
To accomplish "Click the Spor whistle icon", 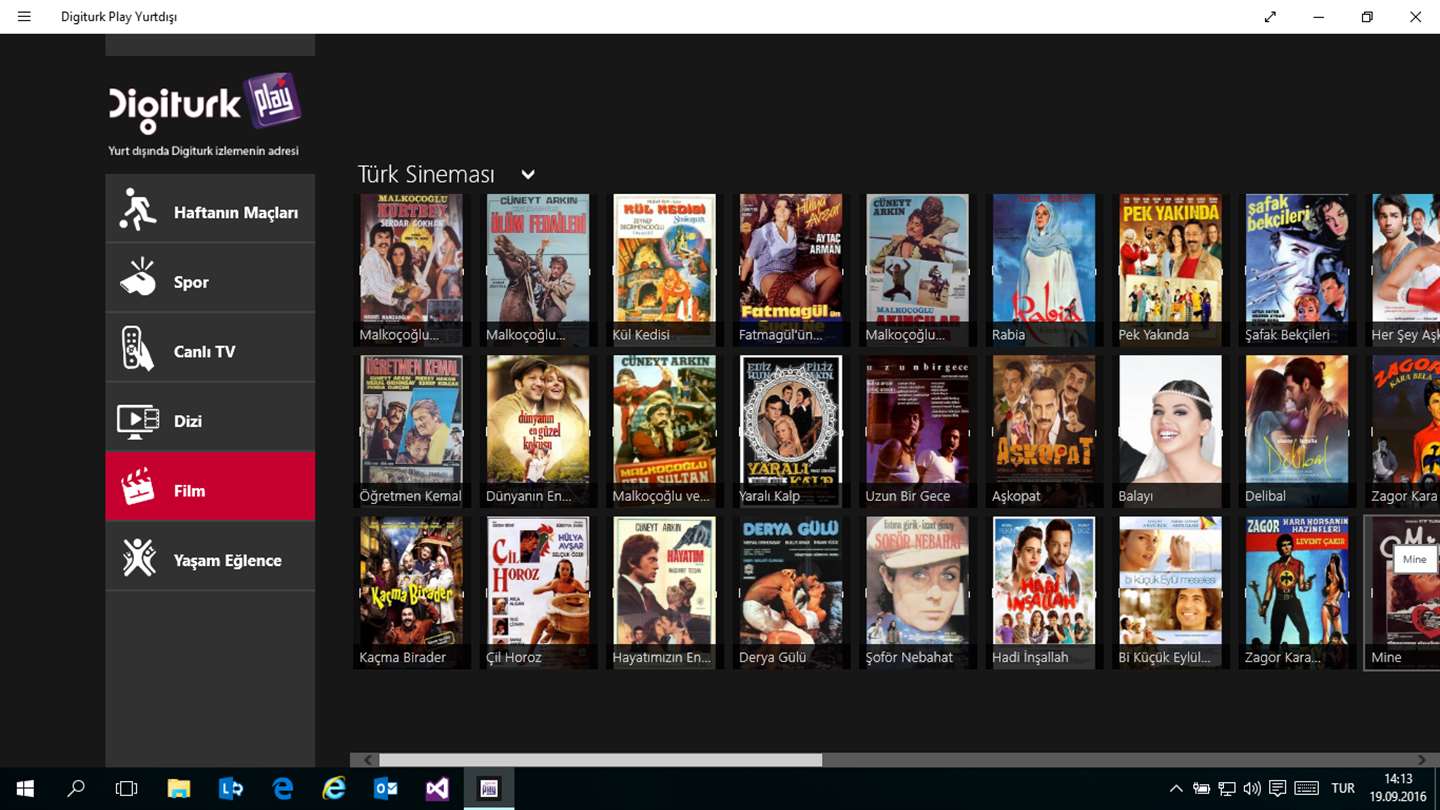I will (x=138, y=279).
